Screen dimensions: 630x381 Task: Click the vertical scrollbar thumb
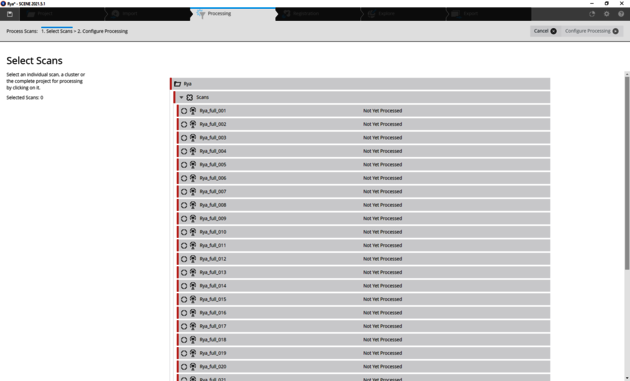(627, 173)
